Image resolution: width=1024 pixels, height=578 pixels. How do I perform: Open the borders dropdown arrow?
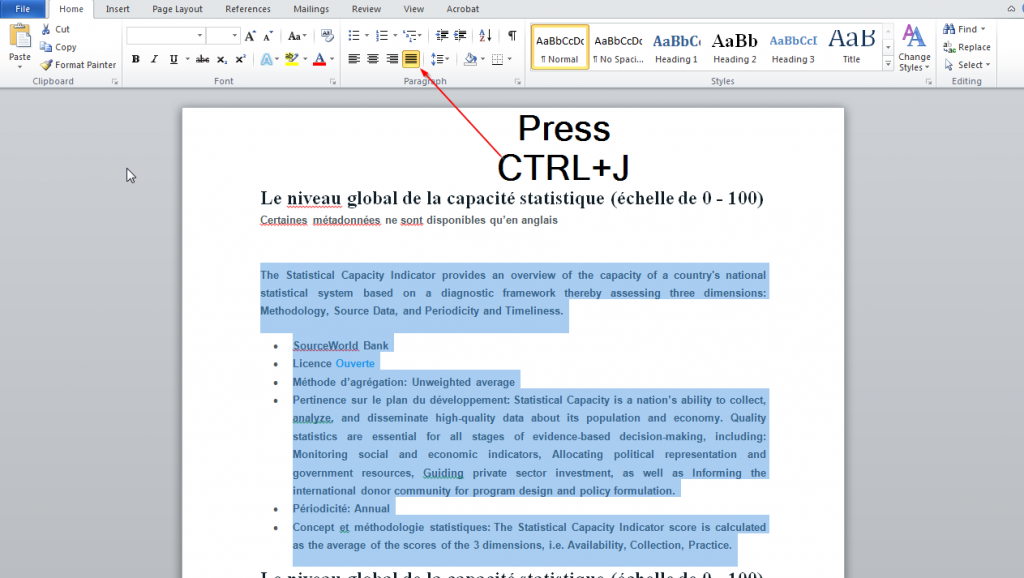tap(509, 59)
